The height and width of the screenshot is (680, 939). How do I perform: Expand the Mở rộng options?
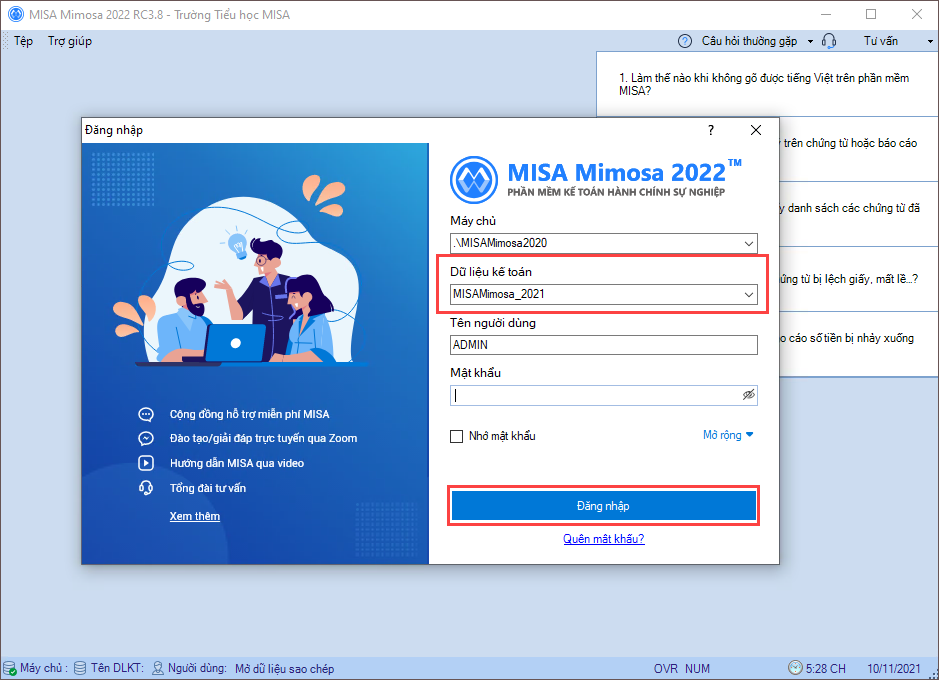pyautogui.click(x=728, y=435)
